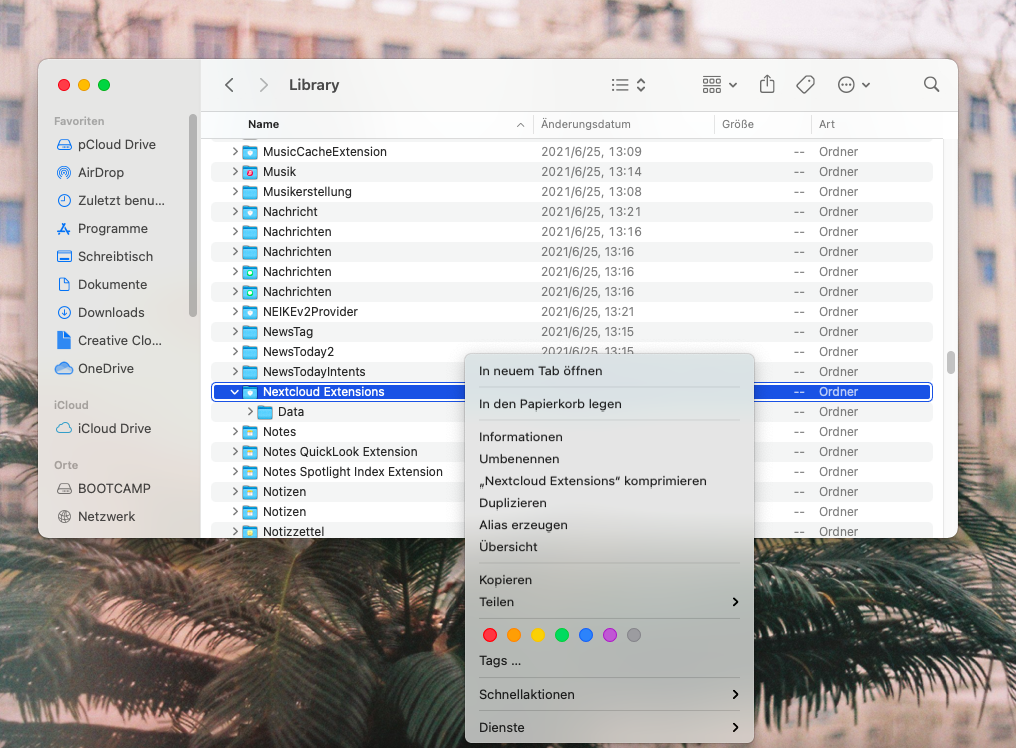1016x748 pixels.
Task: Select the NewsTag folder icon
Action: coord(249,332)
